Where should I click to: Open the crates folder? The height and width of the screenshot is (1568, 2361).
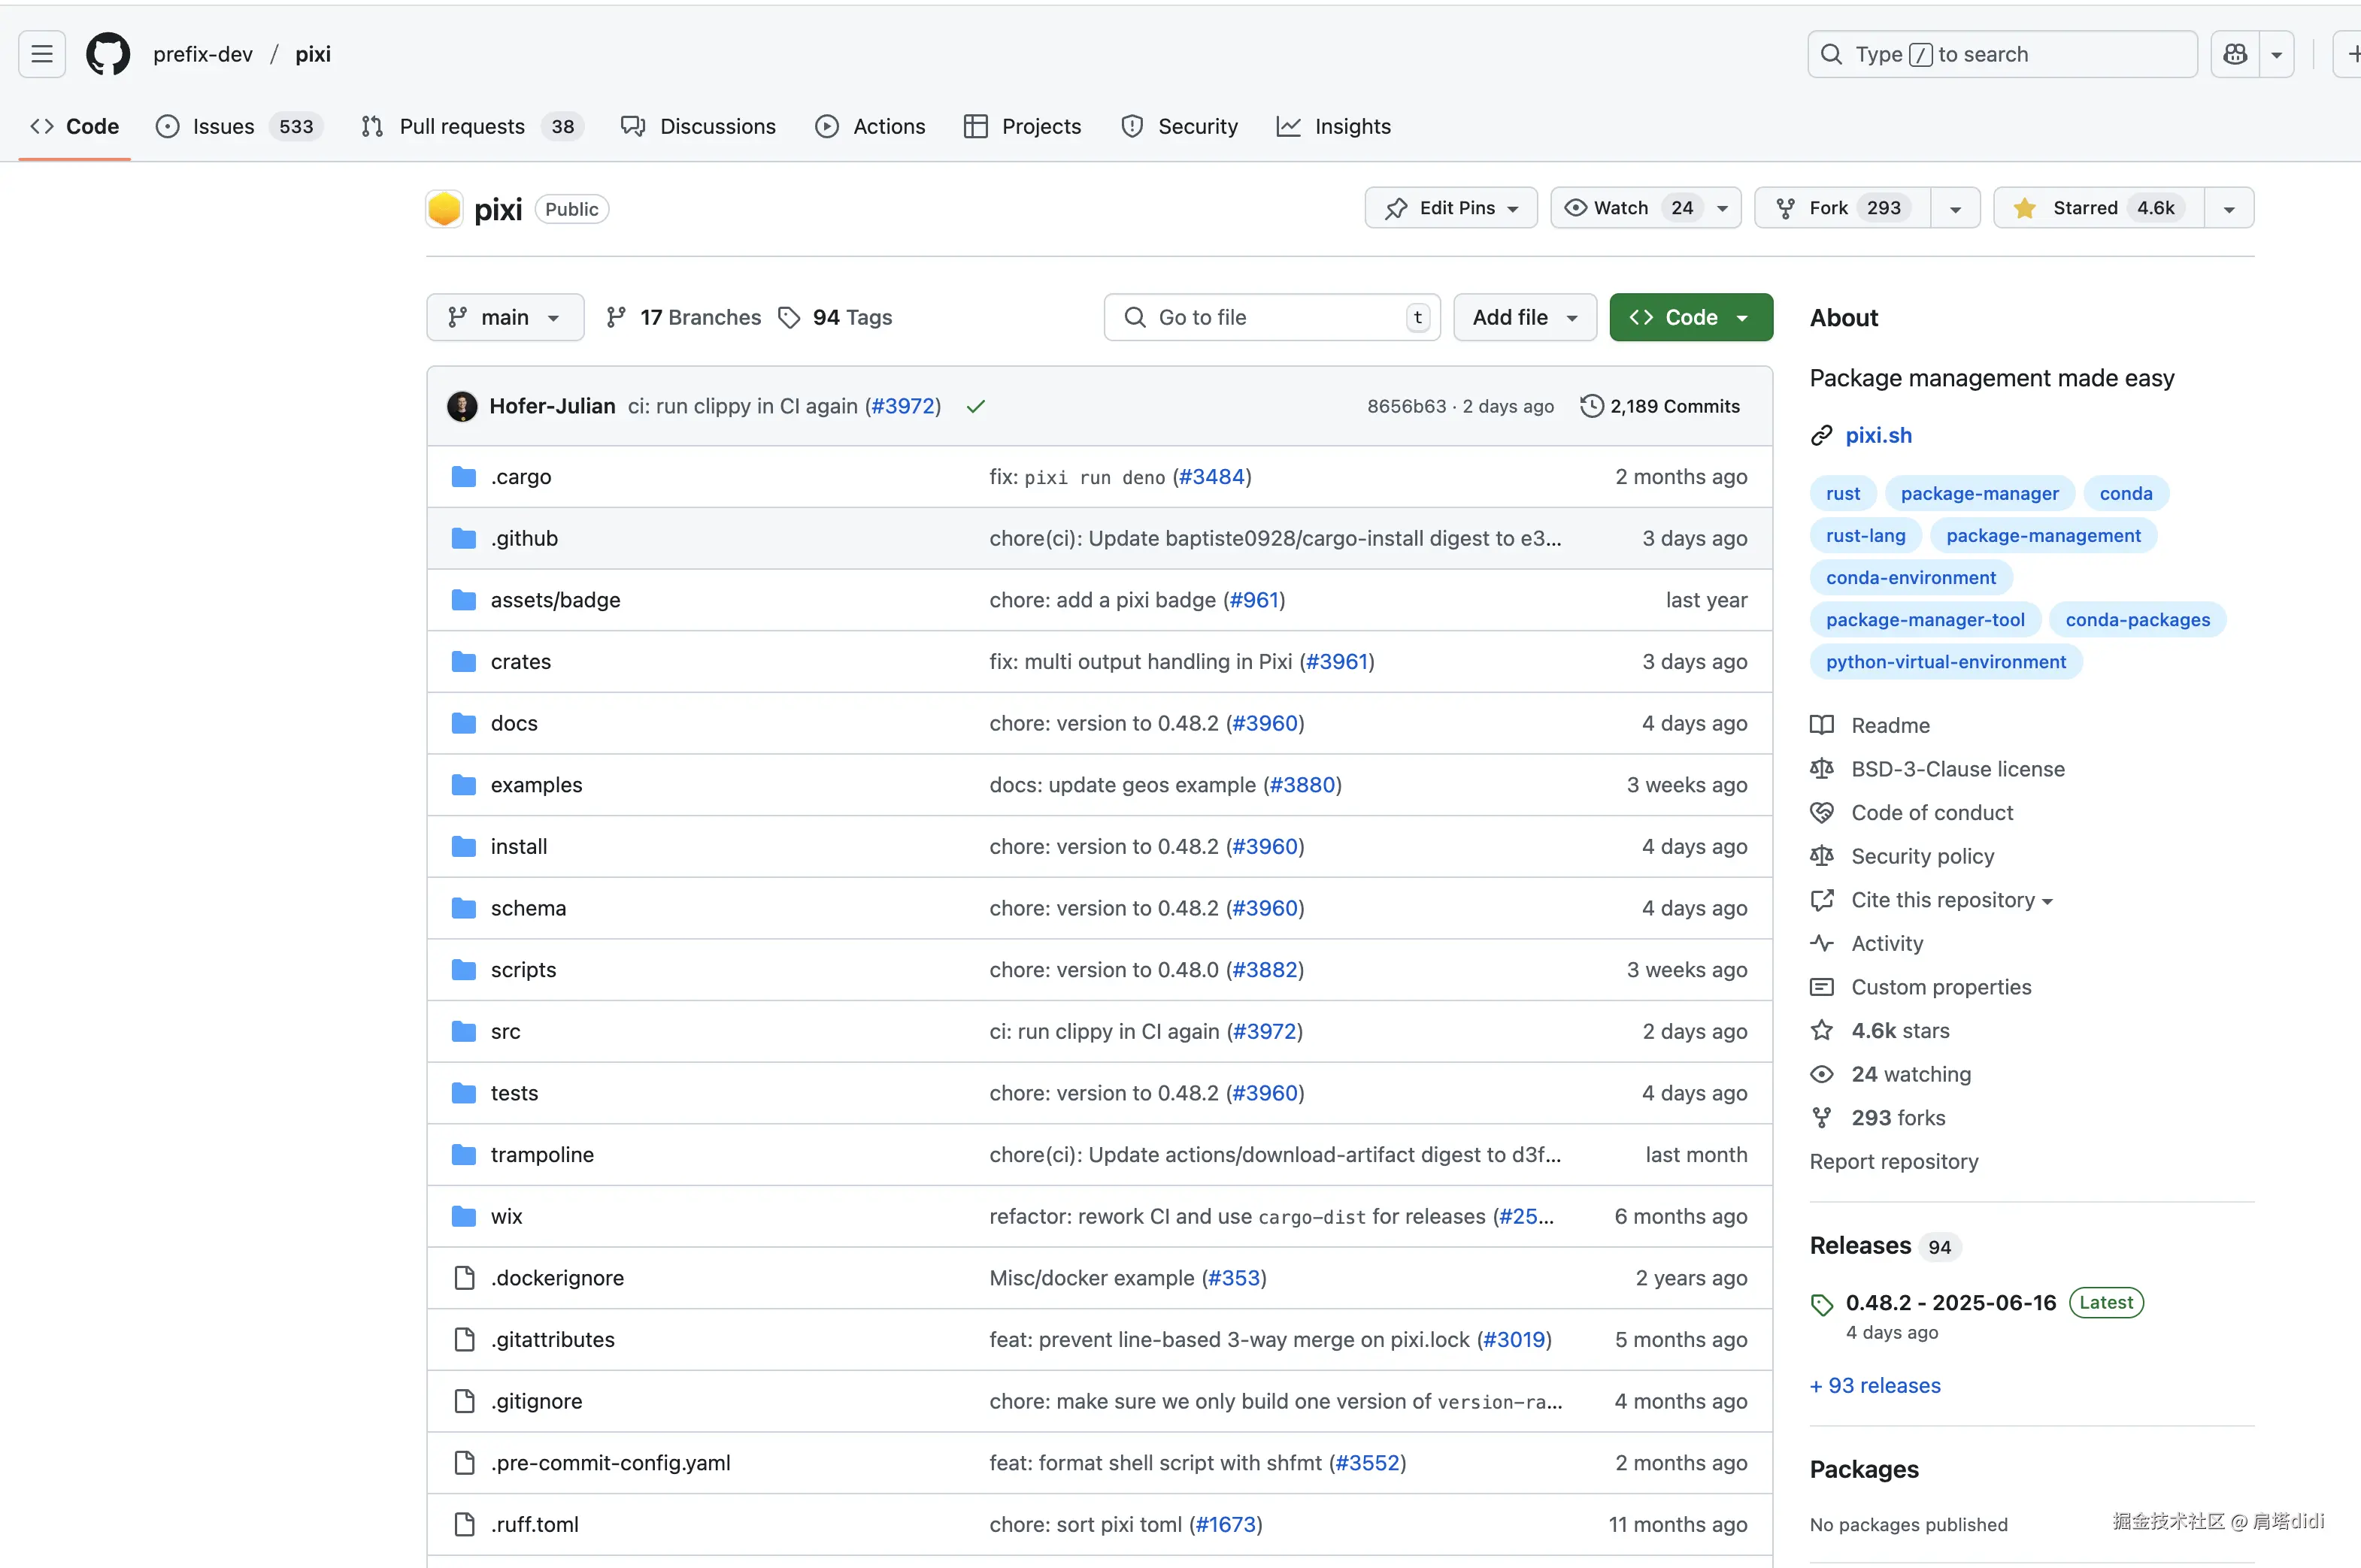(521, 662)
